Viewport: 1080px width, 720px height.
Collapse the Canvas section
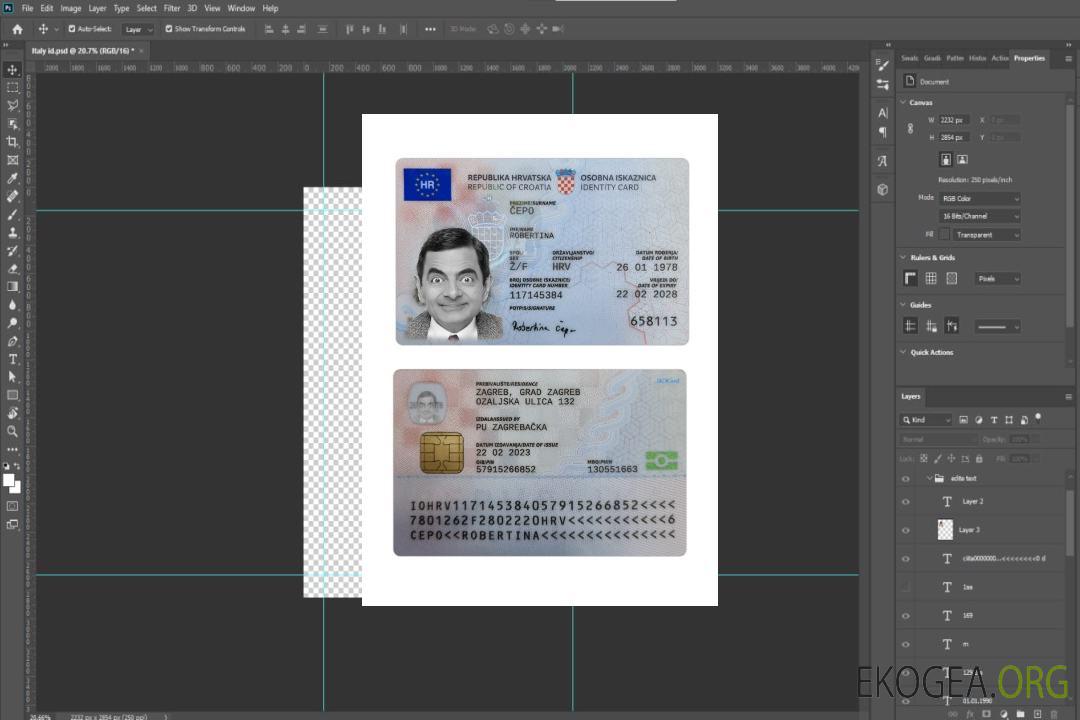[903, 103]
